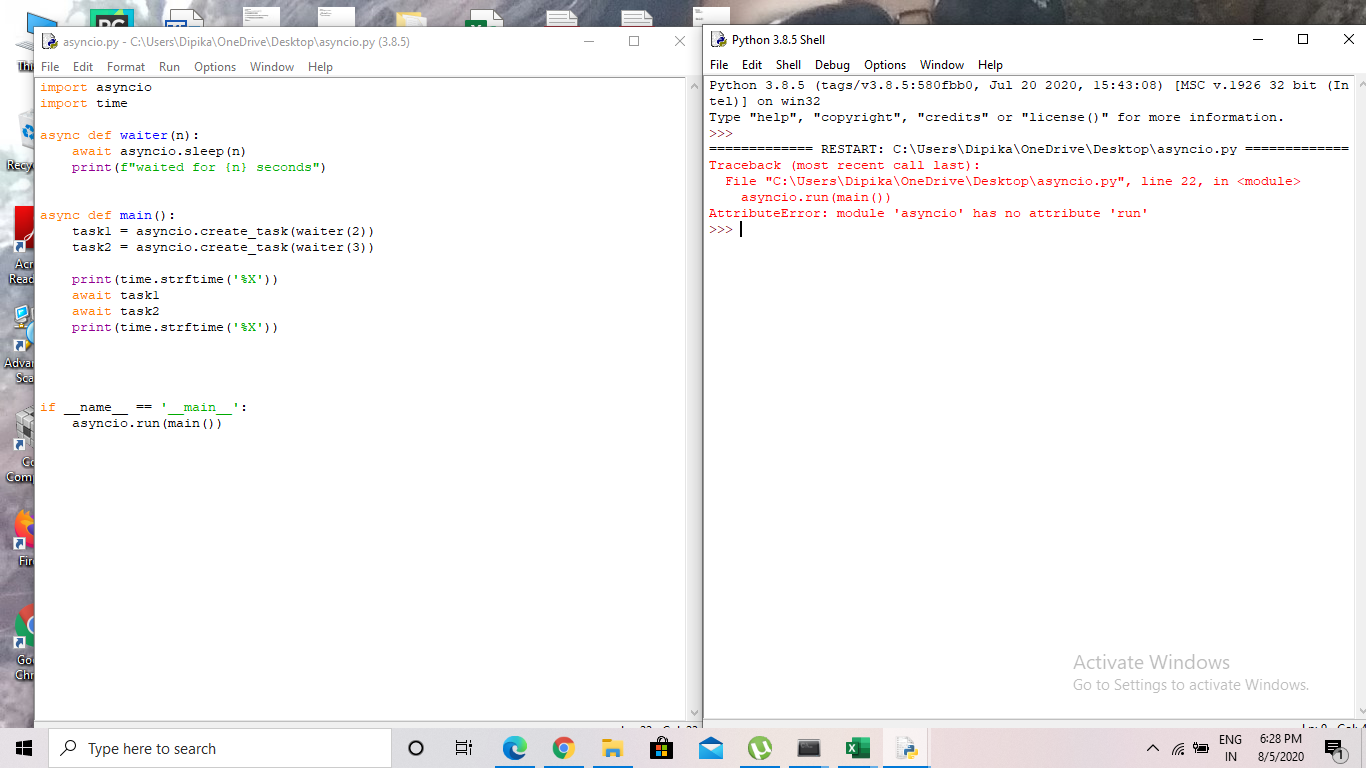This screenshot has width=1366, height=768.
Task: Open File Explorer from the taskbar
Action: click(613, 748)
